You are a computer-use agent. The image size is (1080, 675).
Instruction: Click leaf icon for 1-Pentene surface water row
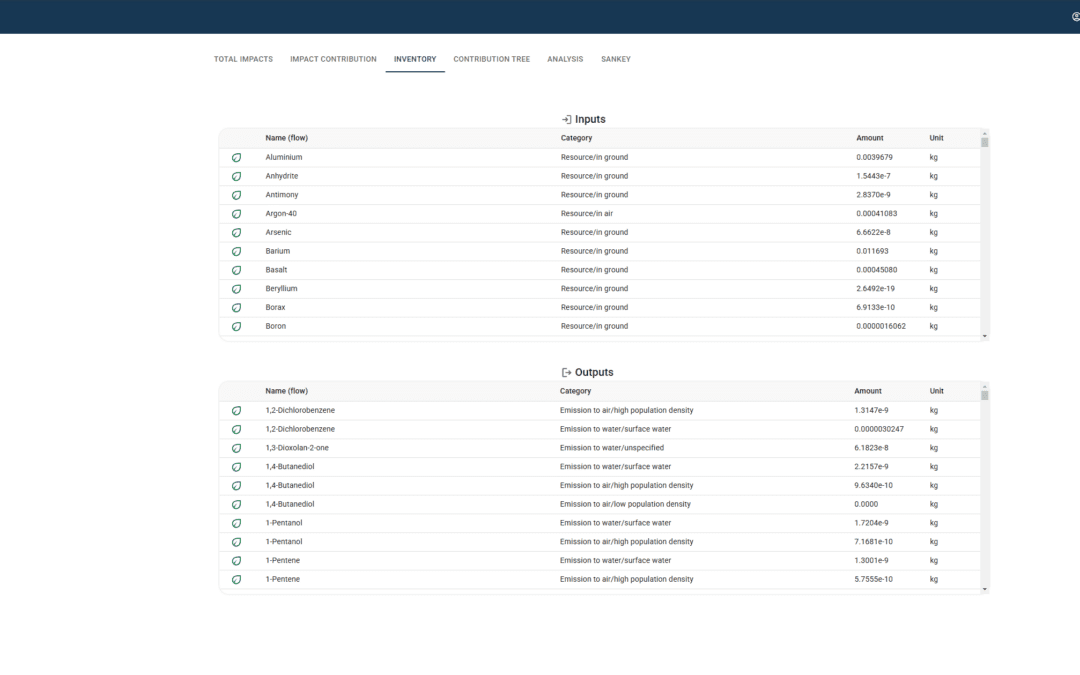pyautogui.click(x=236, y=561)
